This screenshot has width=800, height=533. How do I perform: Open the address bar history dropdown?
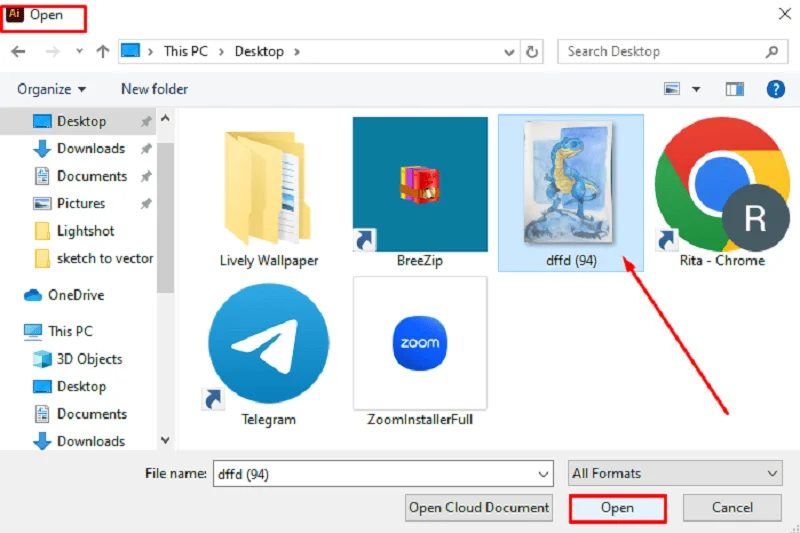click(x=509, y=52)
